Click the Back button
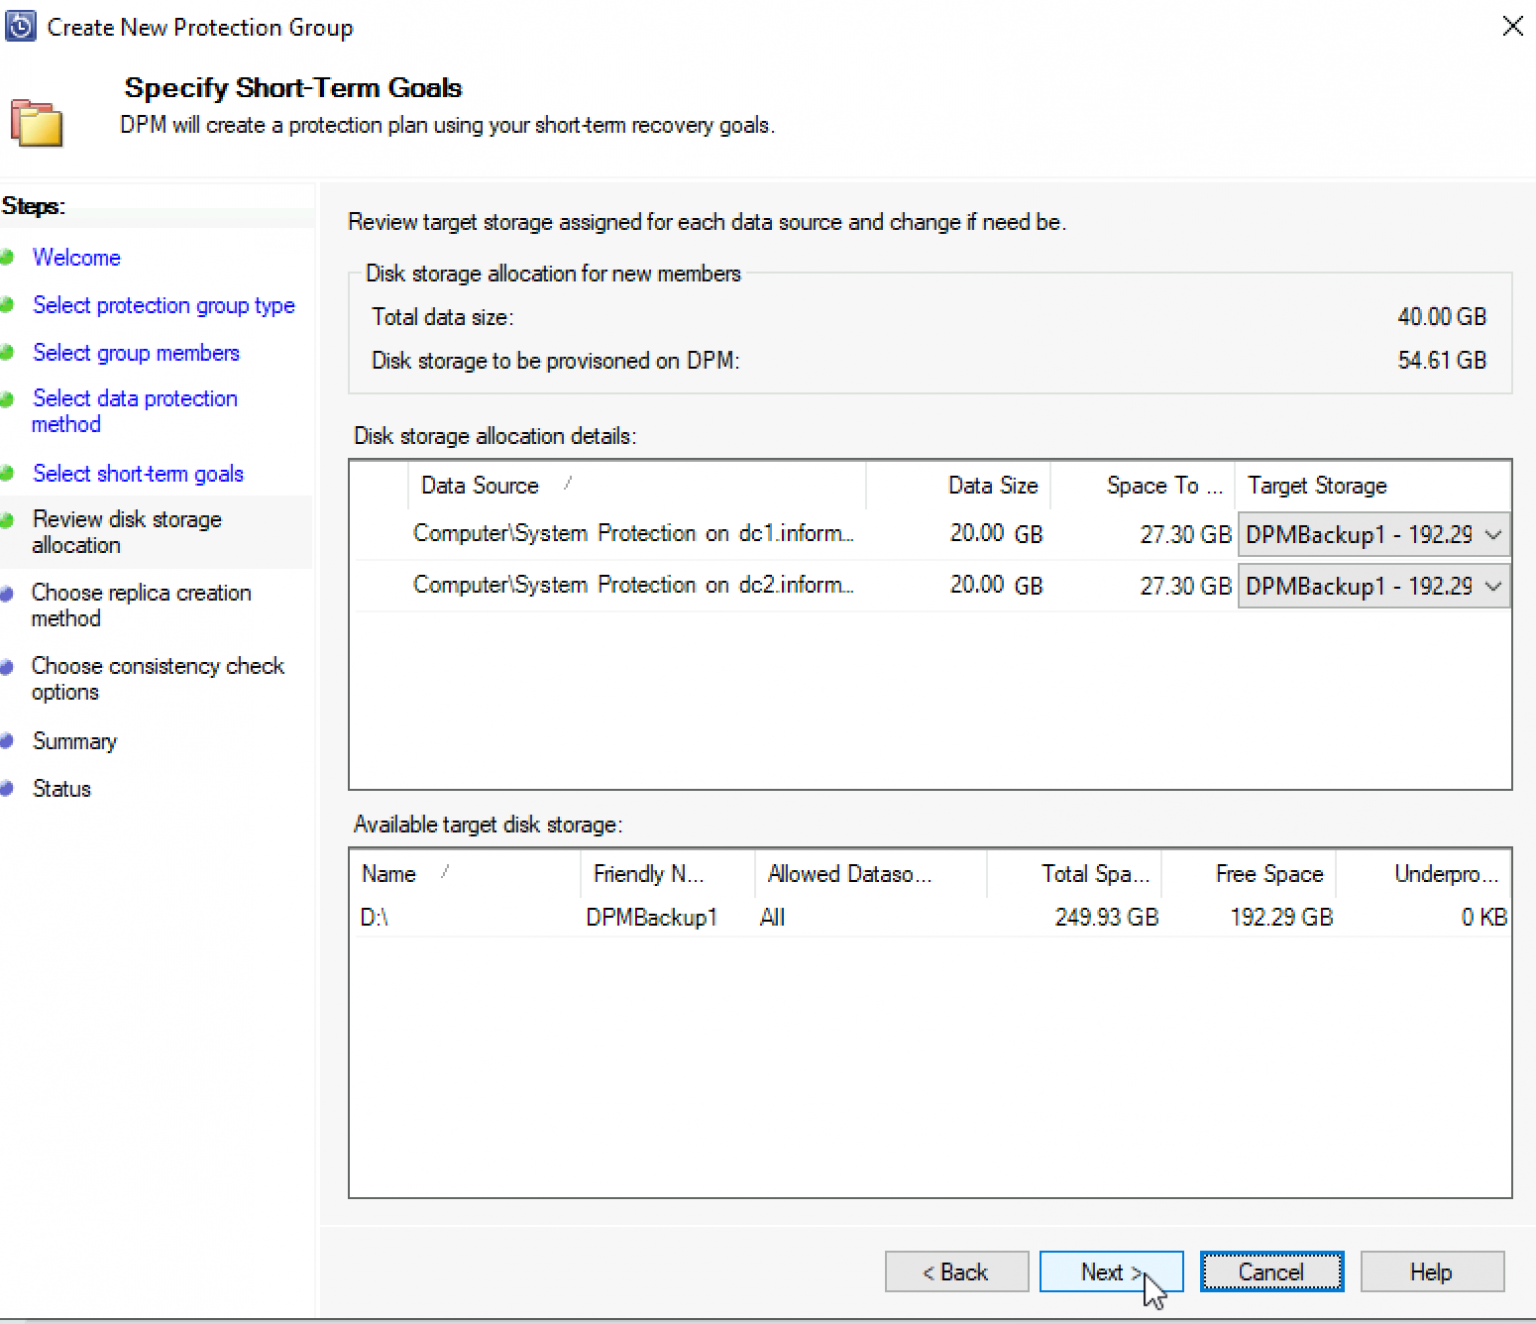 (x=956, y=1271)
